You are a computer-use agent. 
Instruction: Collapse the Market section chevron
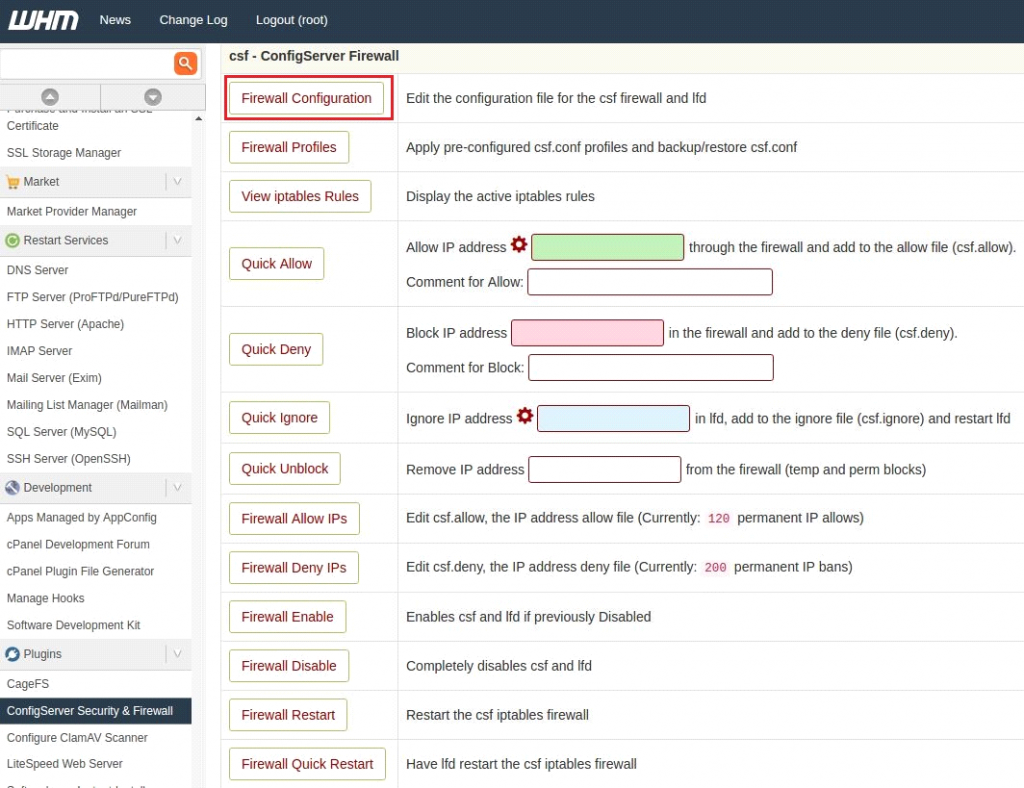[x=177, y=181]
